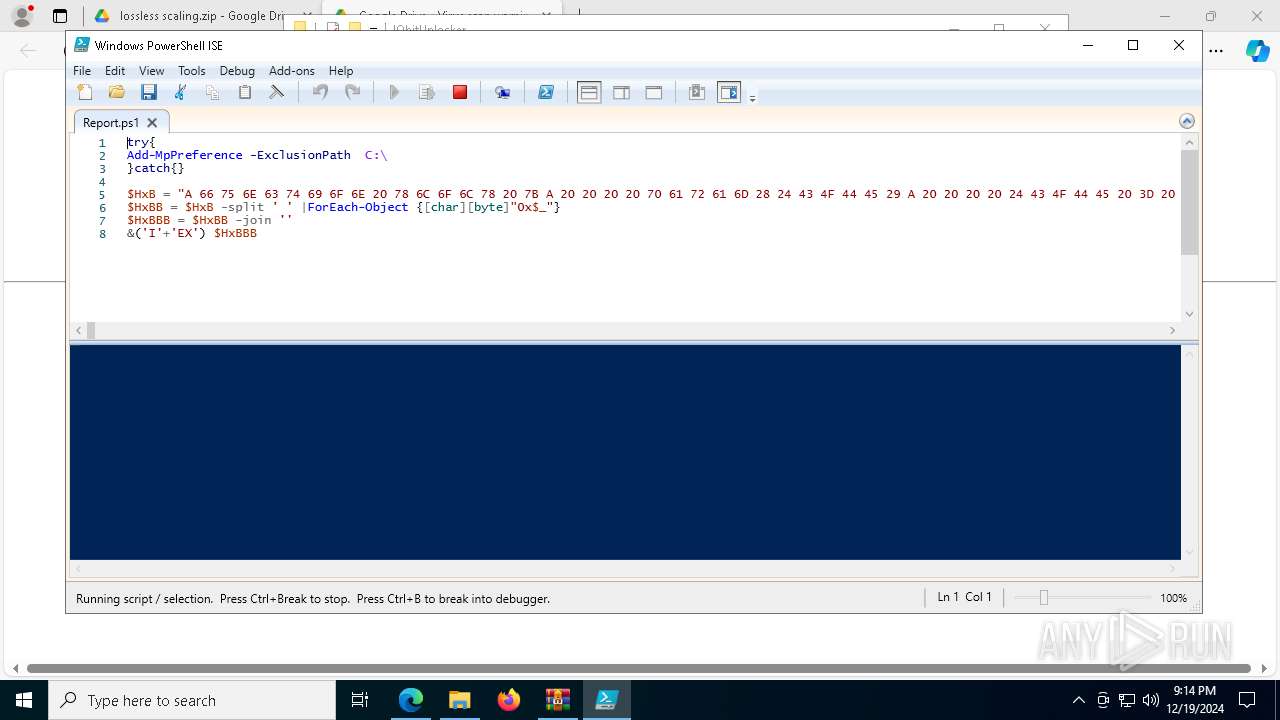Screen dimensions: 1280x720
Task: Open New Remote PowerShell Tab icon
Action: [502, 92]
